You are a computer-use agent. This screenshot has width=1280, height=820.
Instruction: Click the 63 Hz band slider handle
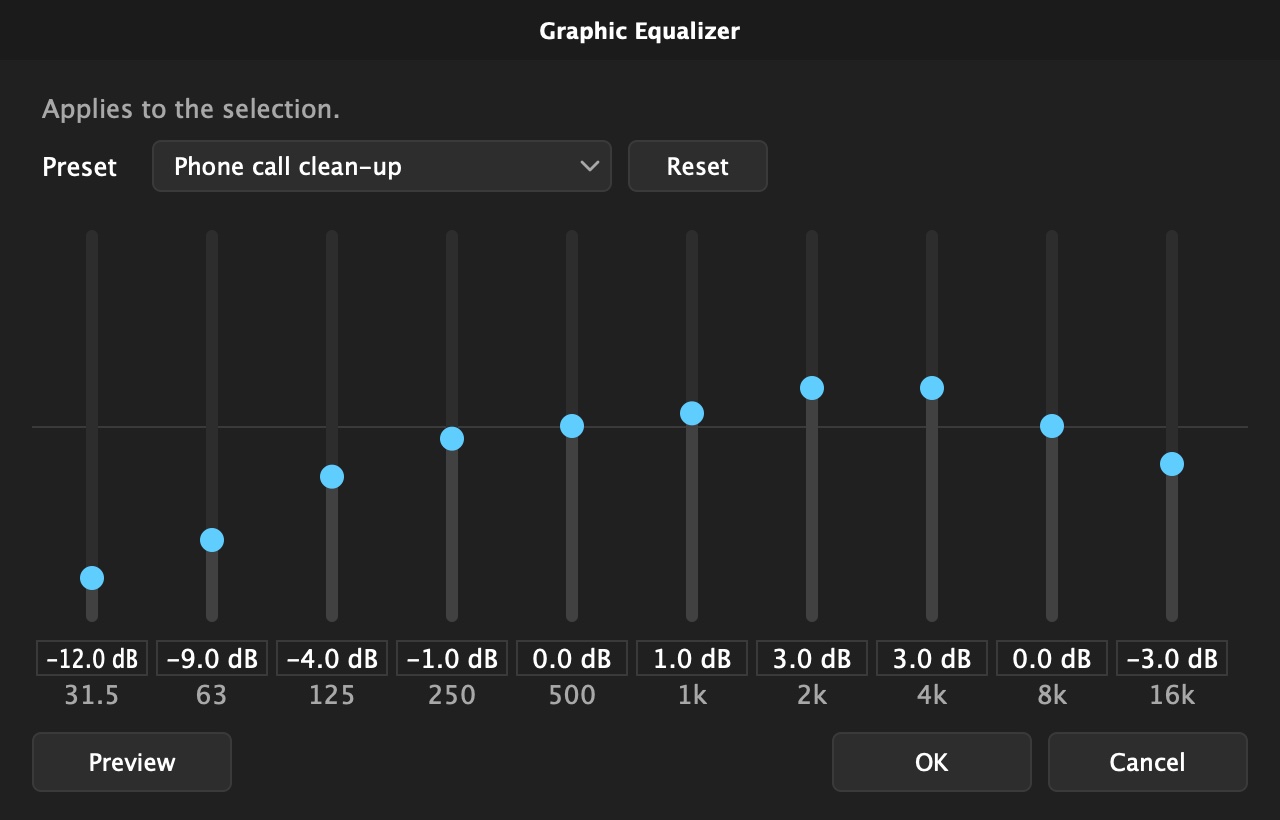coord(212,540)
